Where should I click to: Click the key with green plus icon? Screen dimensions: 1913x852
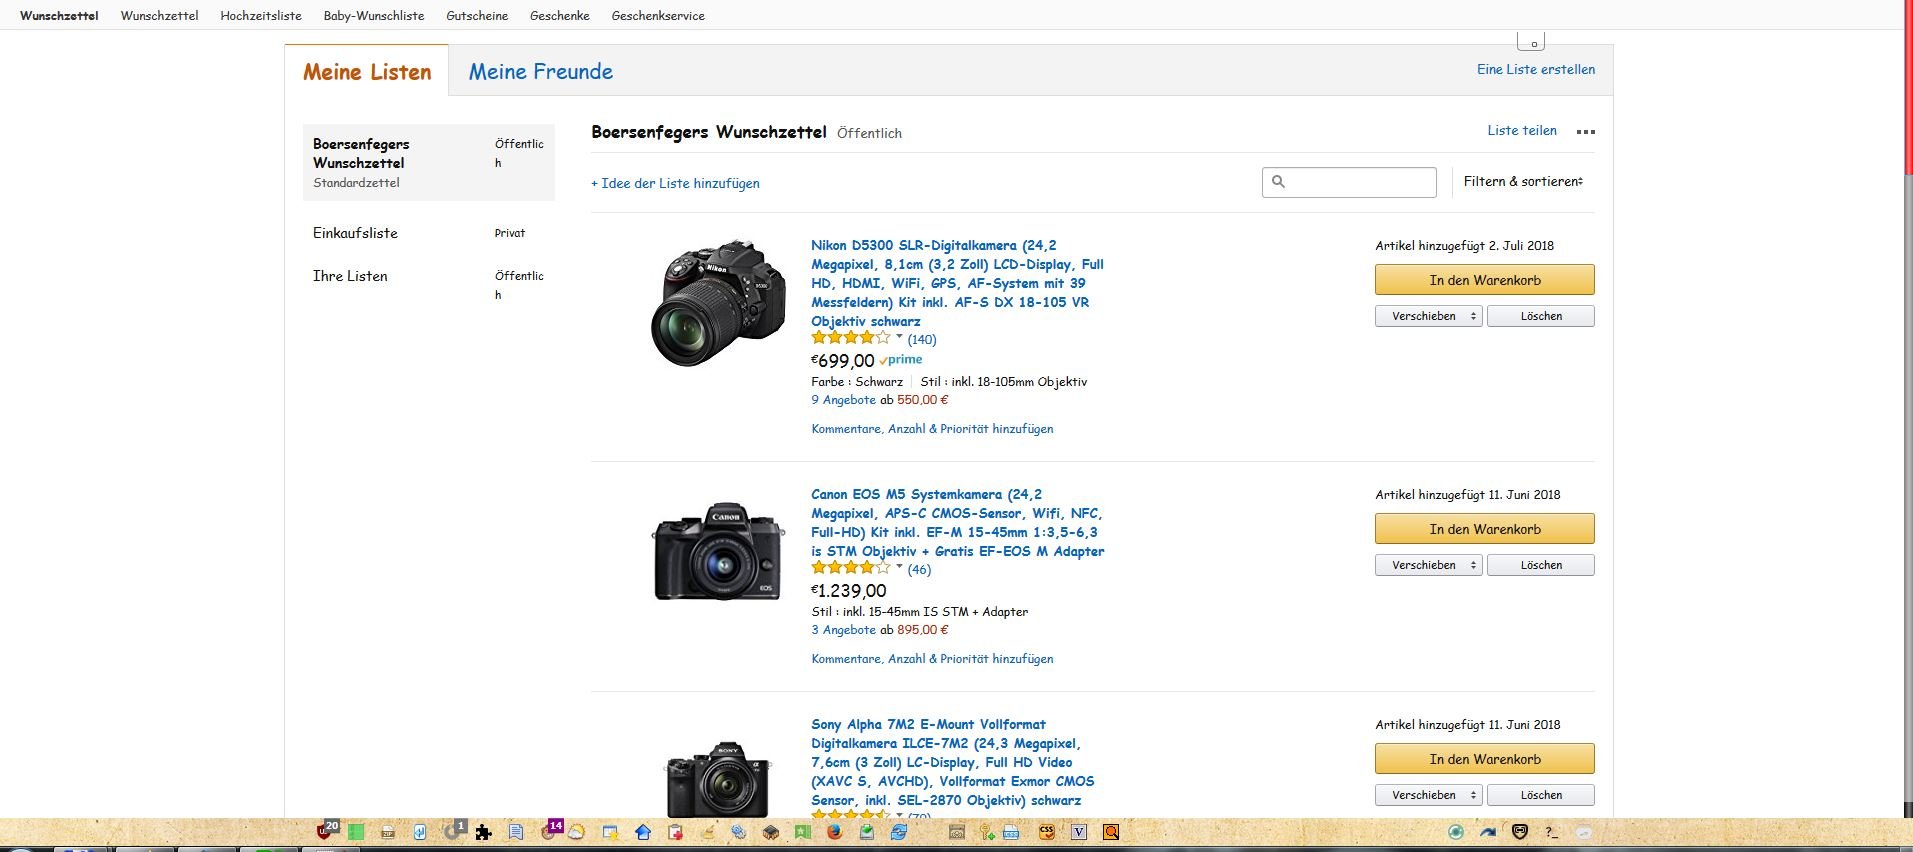pos(988,832)
